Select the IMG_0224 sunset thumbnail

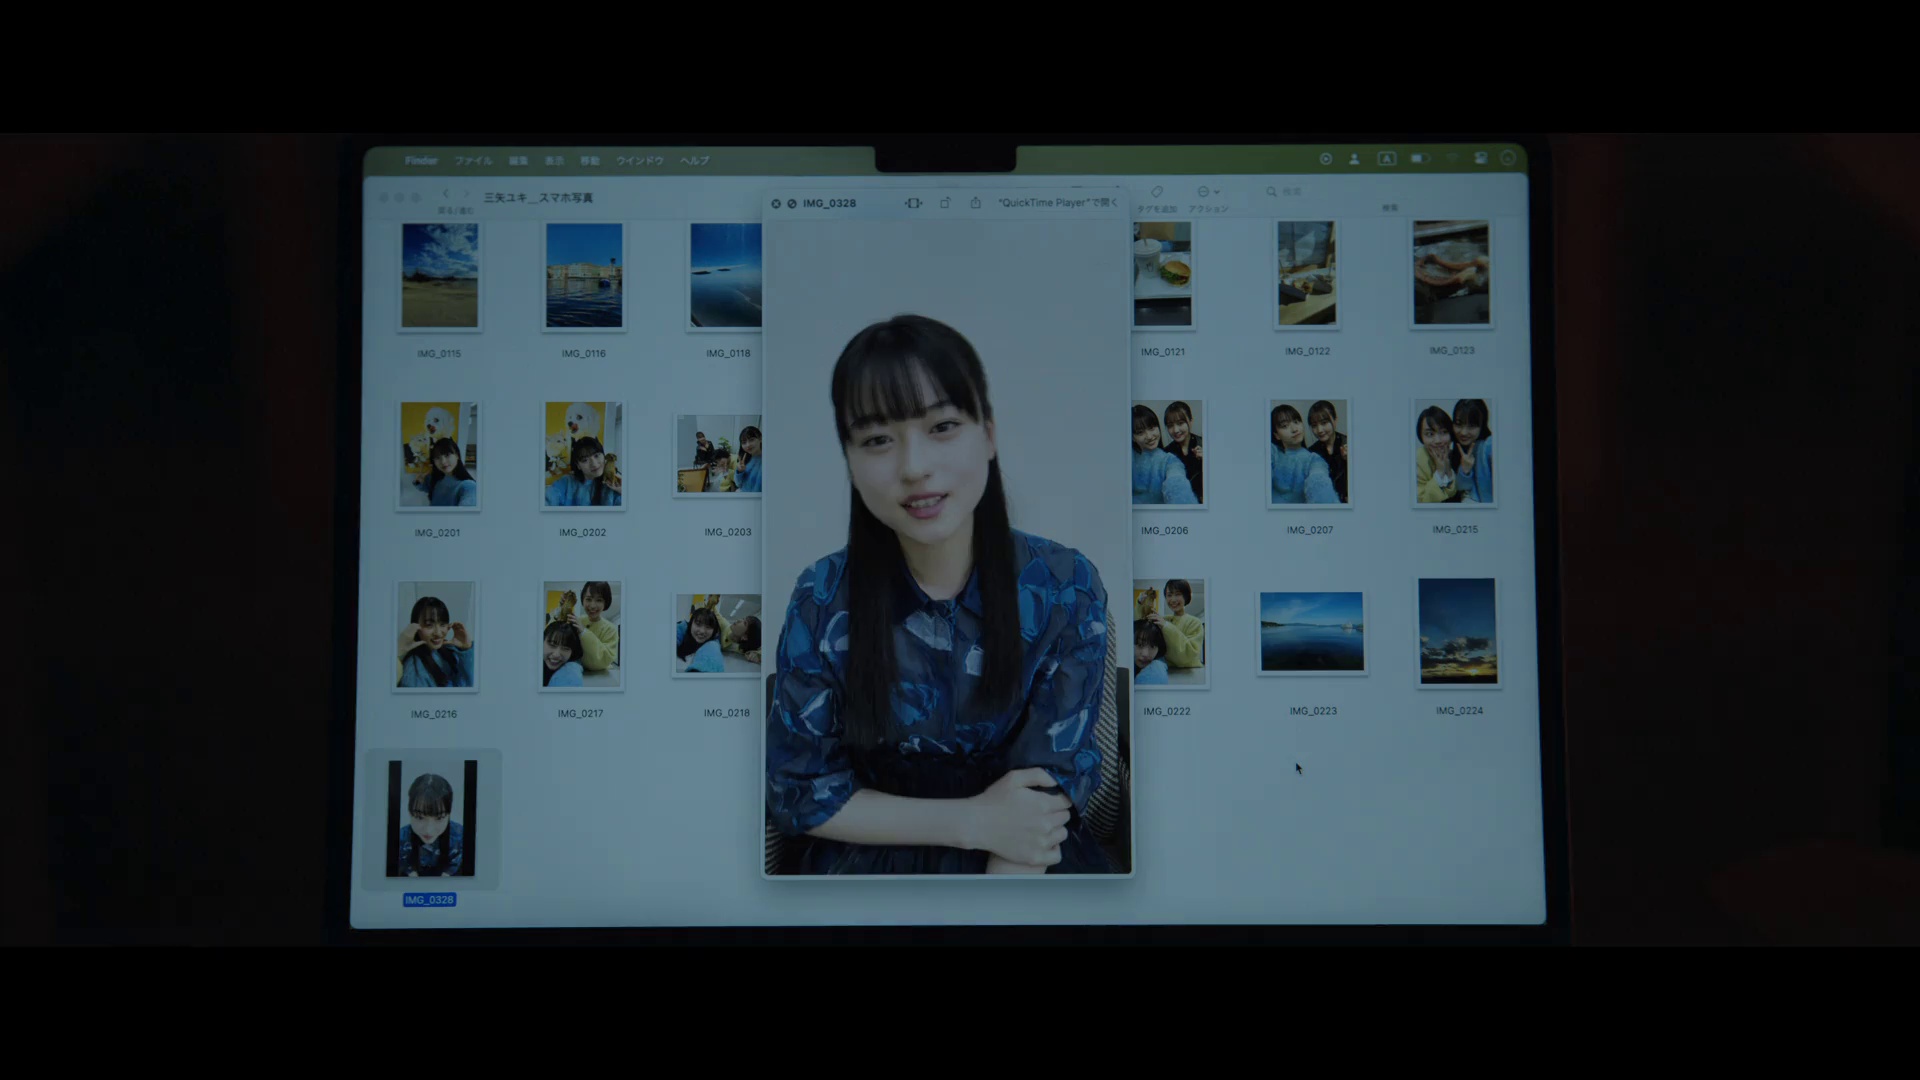[x=1457, y=631]
